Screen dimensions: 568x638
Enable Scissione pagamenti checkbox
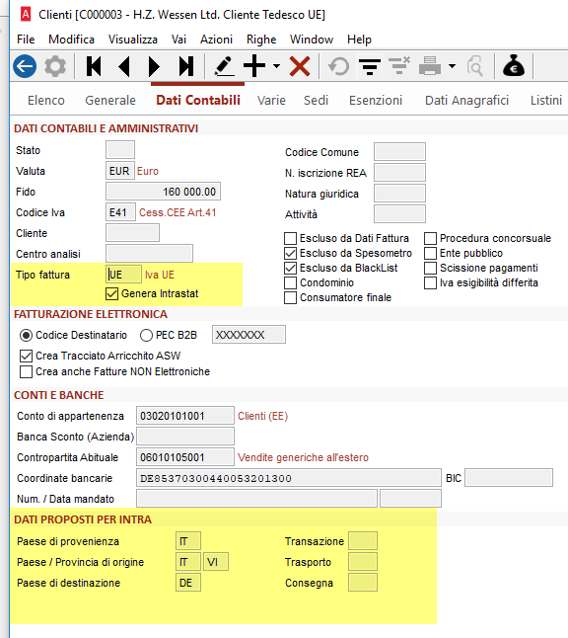pos(430,268)
